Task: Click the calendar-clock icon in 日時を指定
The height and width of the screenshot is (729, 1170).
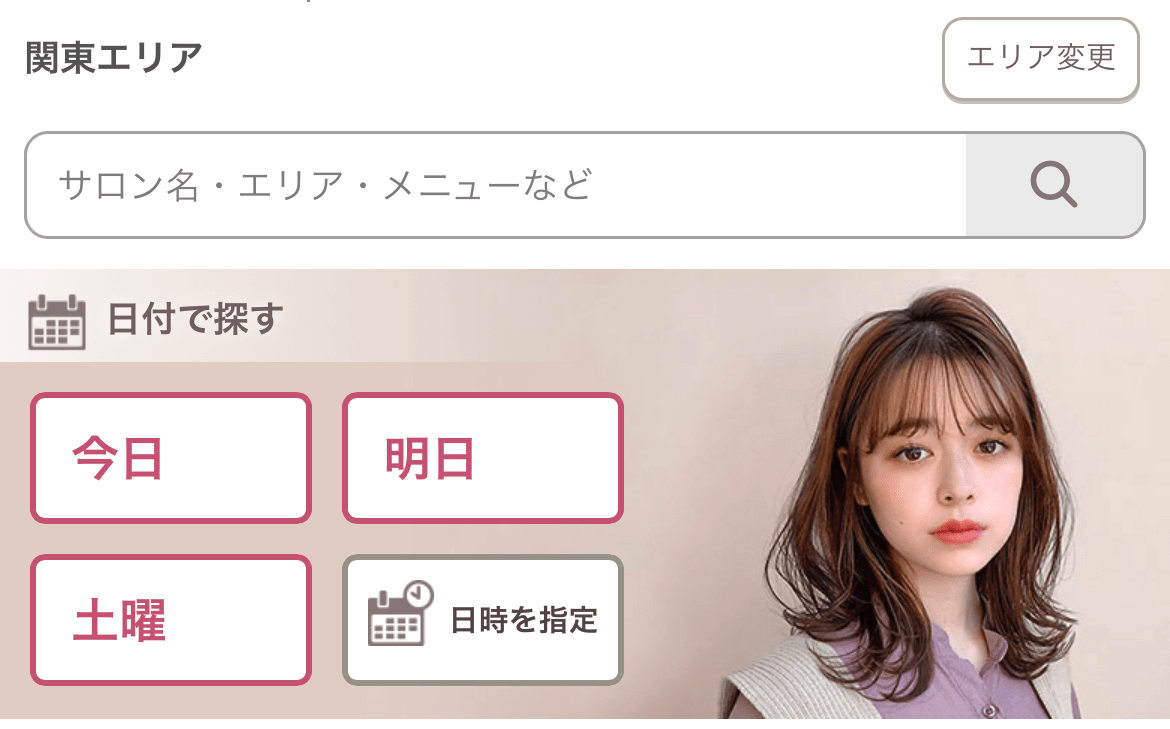Action: (401, 613)
